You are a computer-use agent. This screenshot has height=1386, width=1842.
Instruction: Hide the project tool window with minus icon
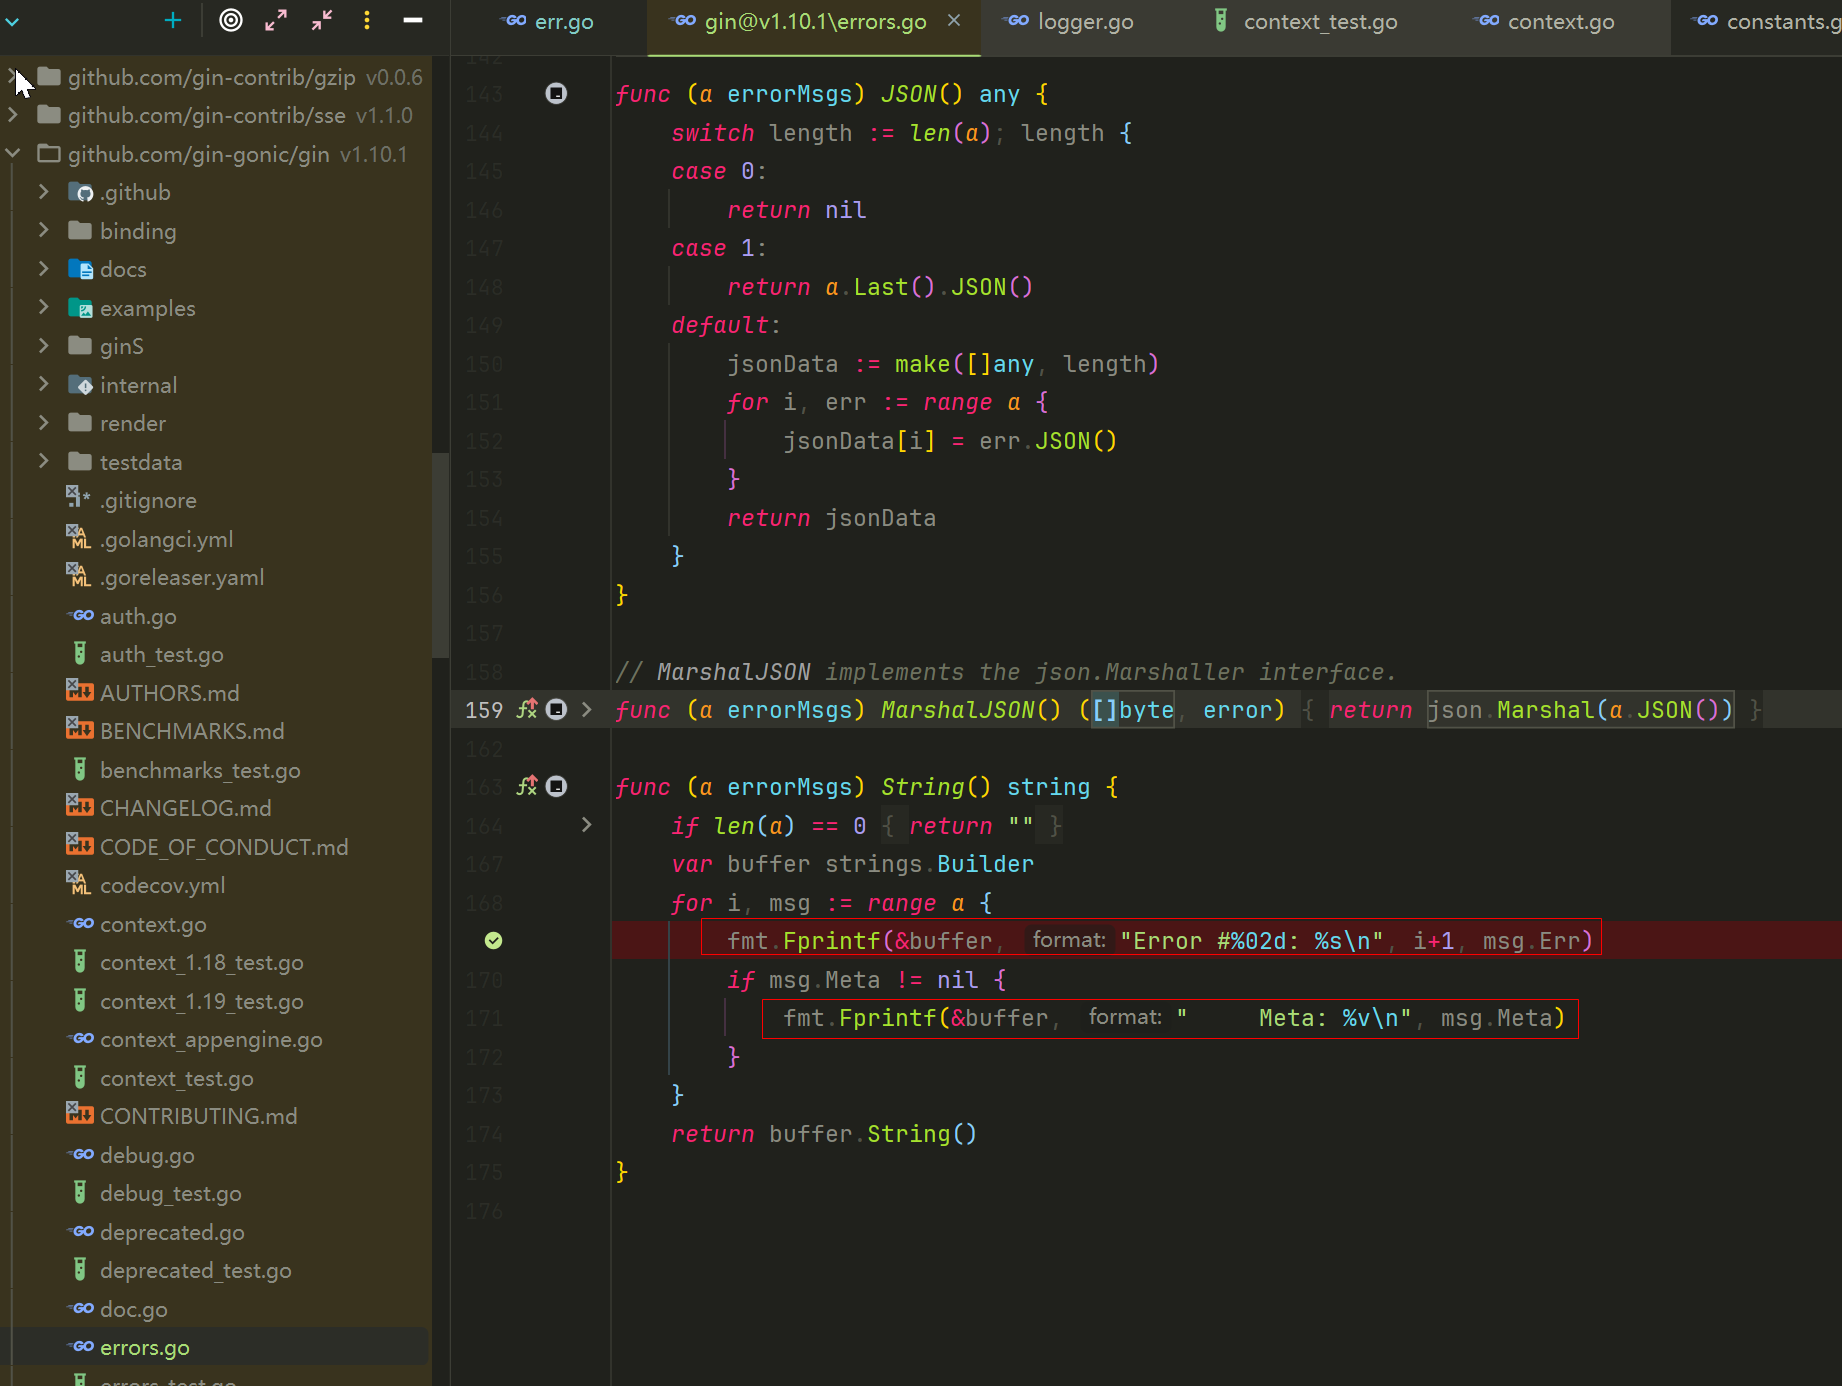413,20
